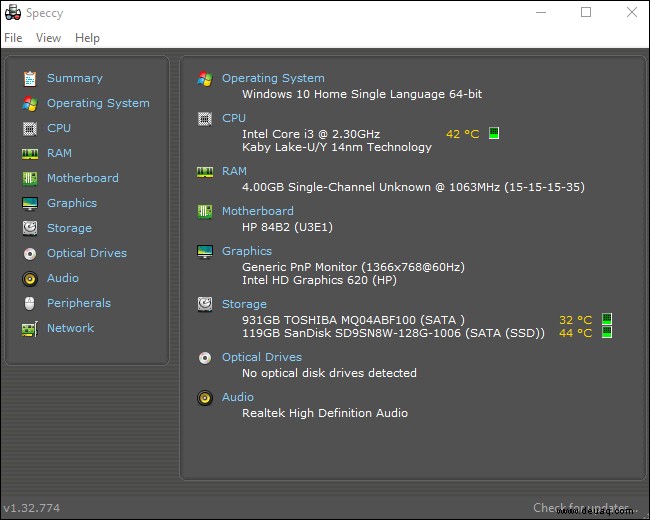650x520 pixels.
Task: Click text Generic PnP Monitor (1366x768@60Hz)
Action: click(x=353, y=267)
